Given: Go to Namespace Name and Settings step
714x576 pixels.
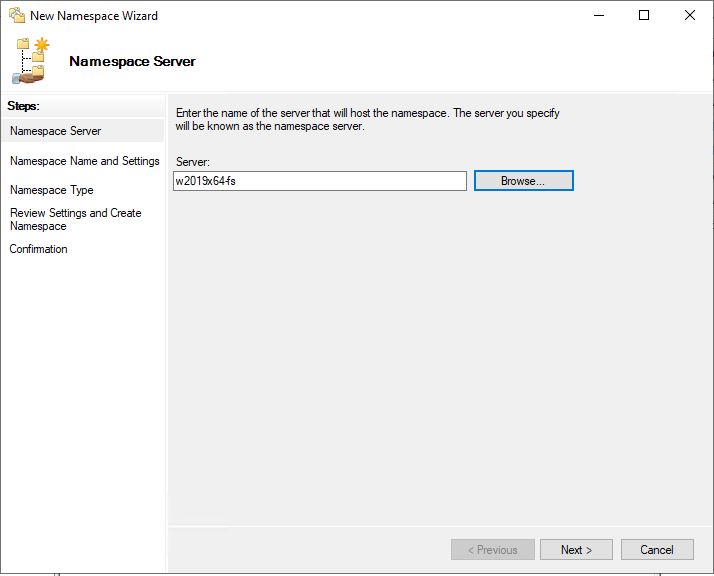Looking at the screenshot, I should [x=85, y=161].
